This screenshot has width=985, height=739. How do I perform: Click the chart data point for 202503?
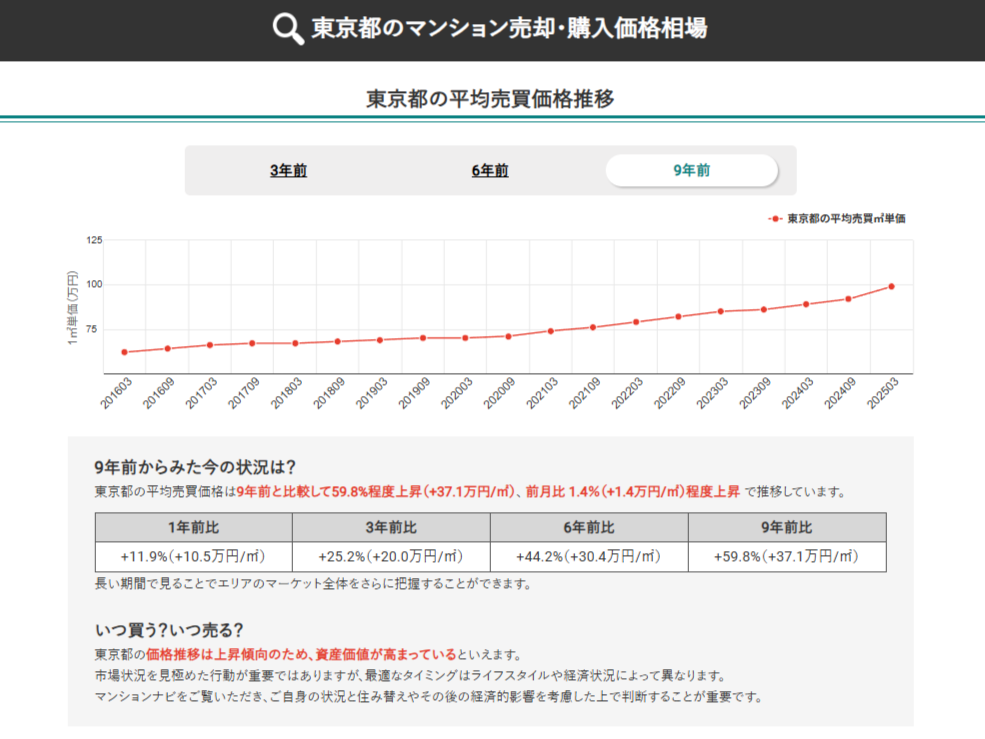pyautogui.click(x=891, y=286)
